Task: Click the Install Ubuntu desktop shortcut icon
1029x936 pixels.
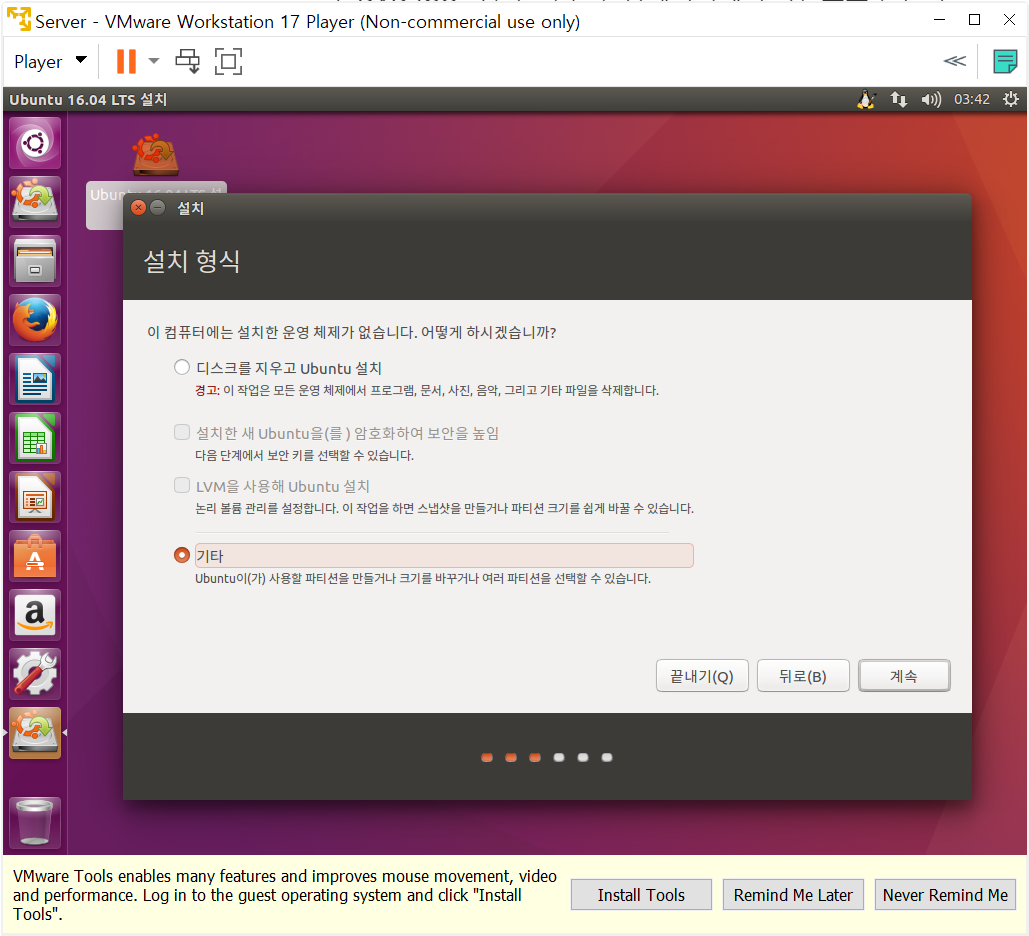Action: [156, 155]
